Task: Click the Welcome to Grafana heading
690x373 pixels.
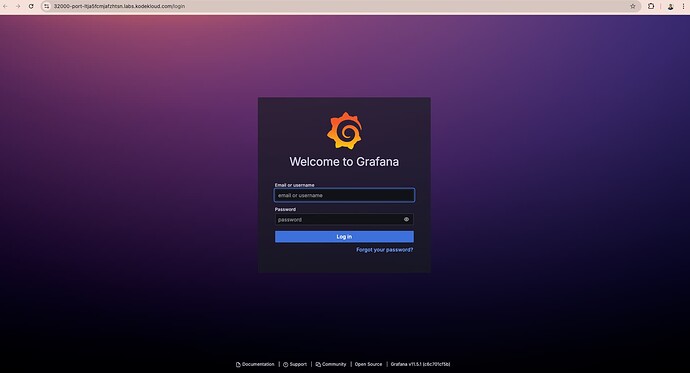Action: (x=344, y=162)
